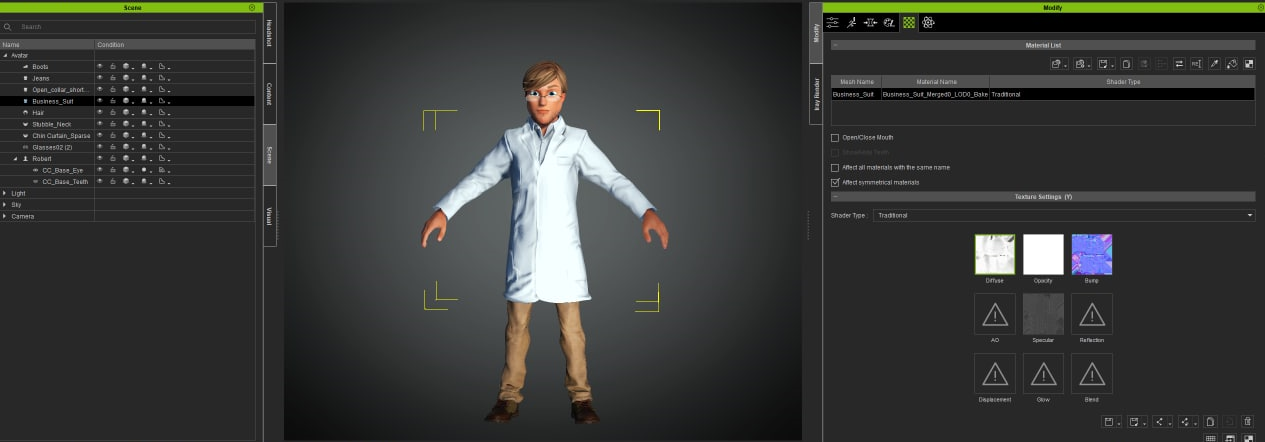The width and height of the screenshot is (1265, 442).
Task: Expand the Camera tree node
Action: 5,216
